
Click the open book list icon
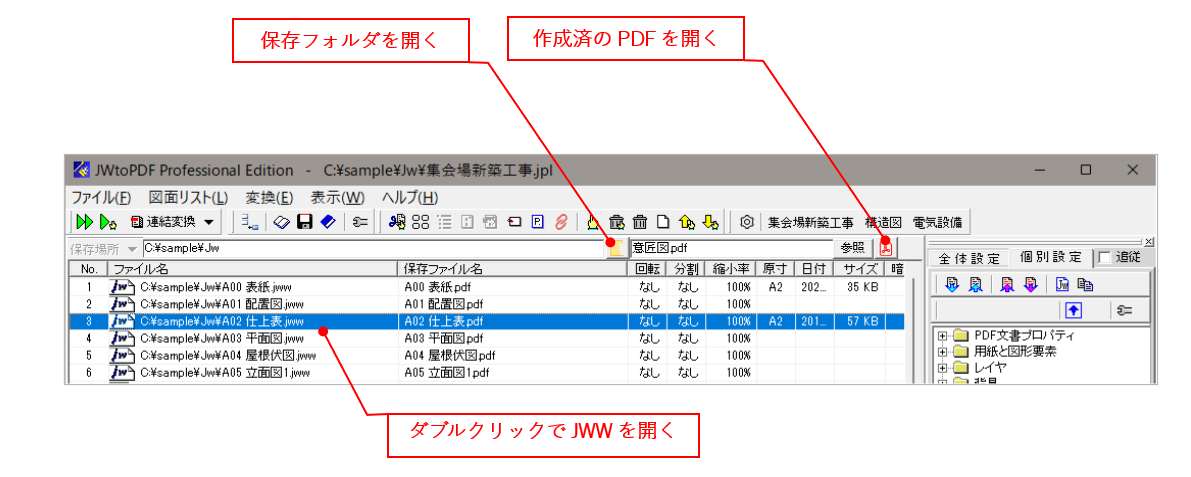pyautogui.click(x=282, y=222)
